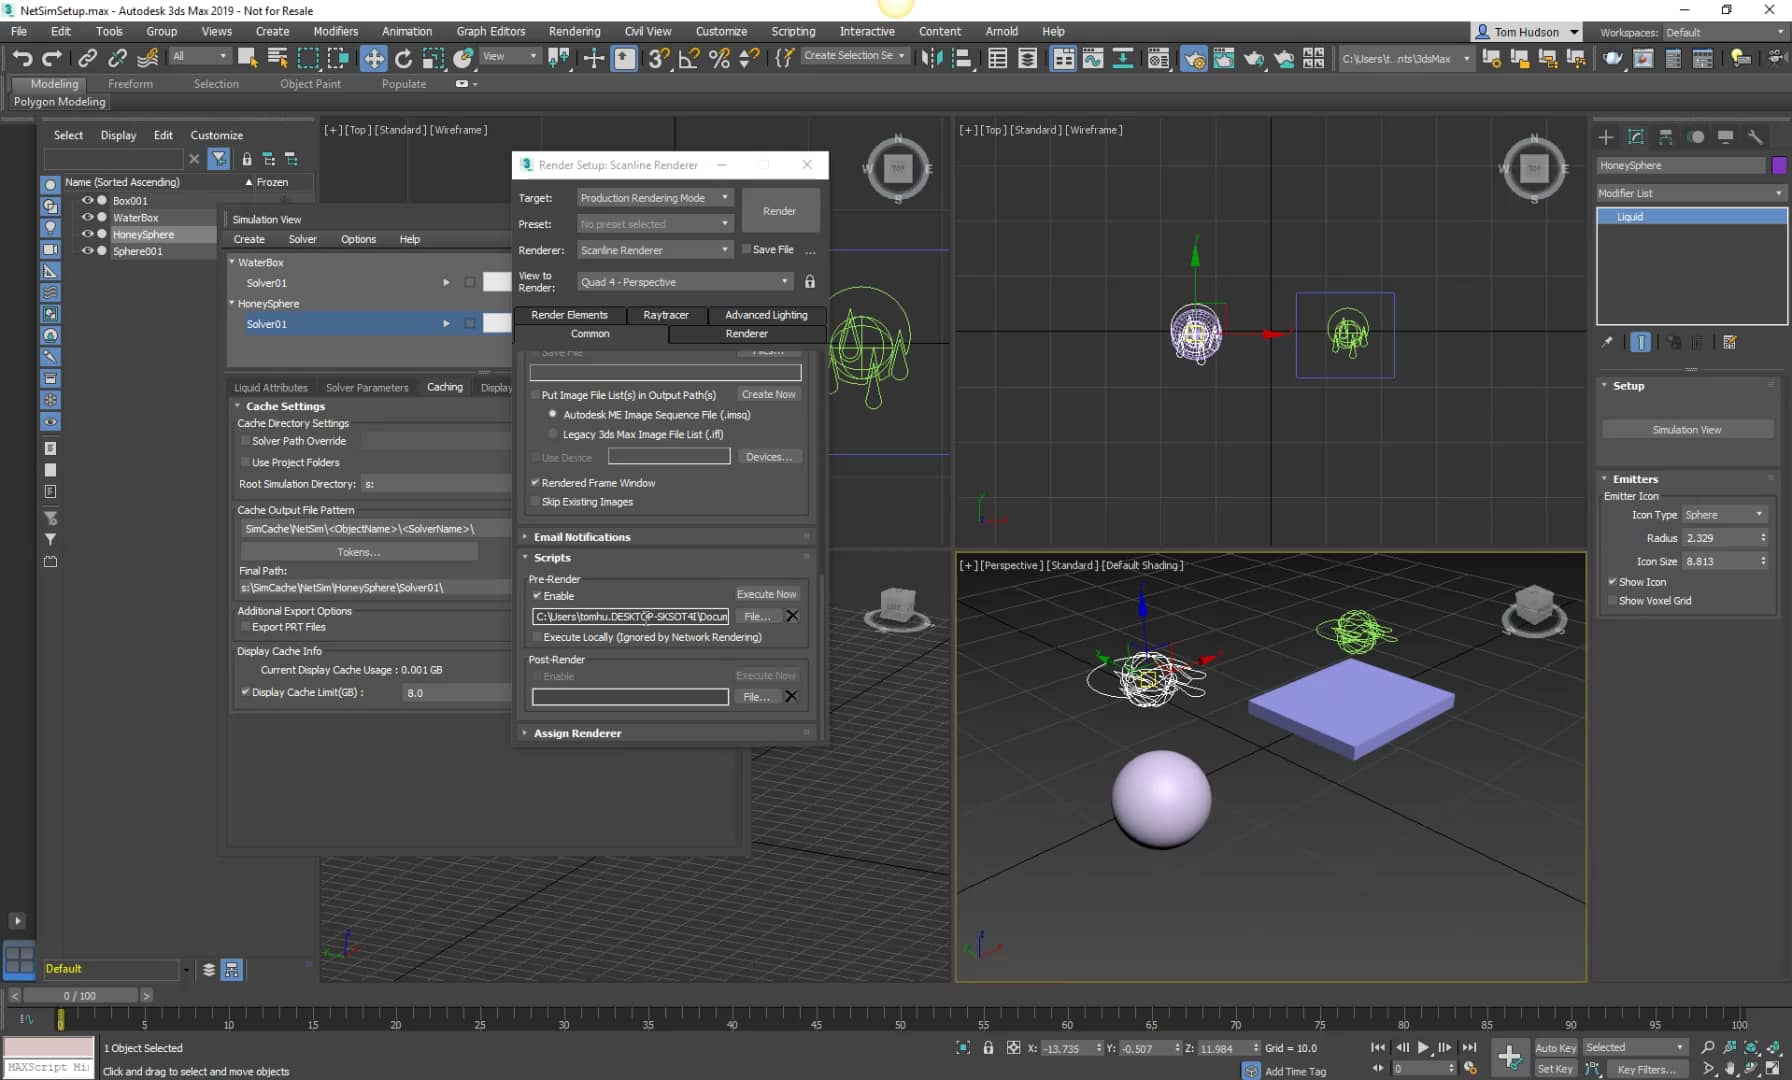Click HoneySphere purple object color swatch
The image size is (1792, 1080).
pos(1779,165)
